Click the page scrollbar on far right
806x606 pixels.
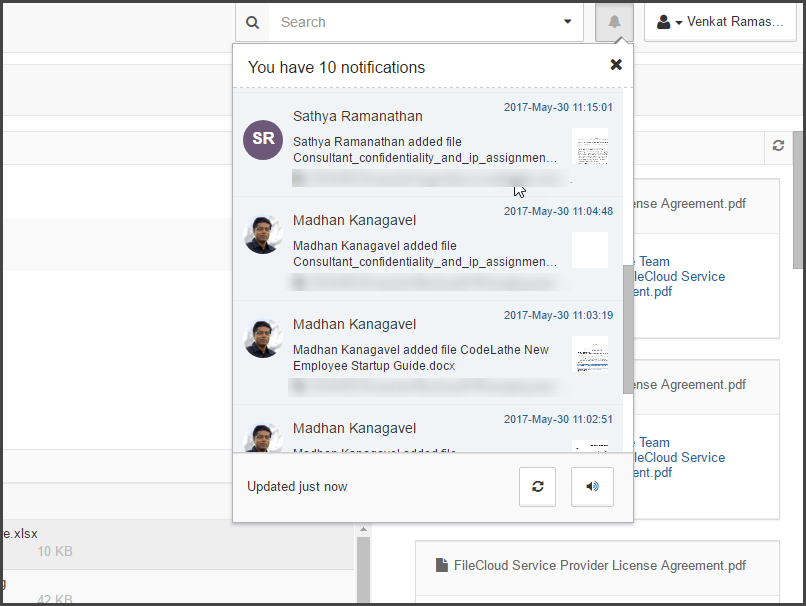click(798, 200)
